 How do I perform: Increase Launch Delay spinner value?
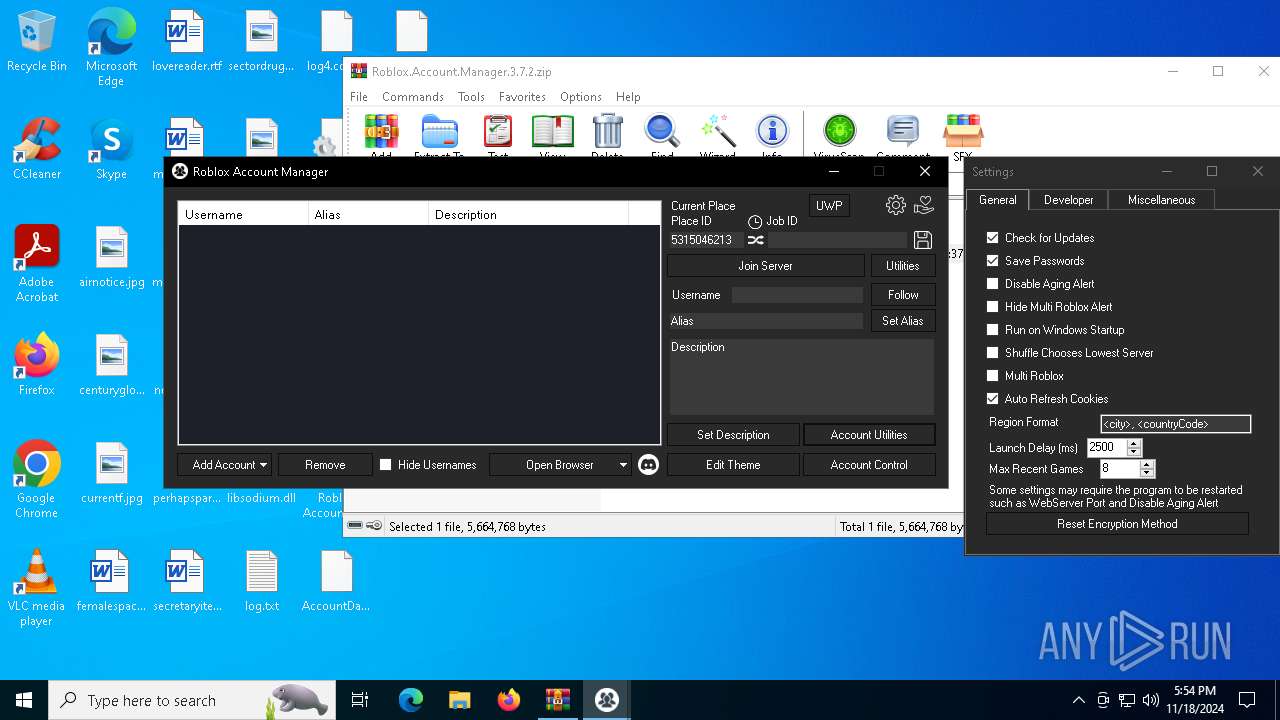1134,444
